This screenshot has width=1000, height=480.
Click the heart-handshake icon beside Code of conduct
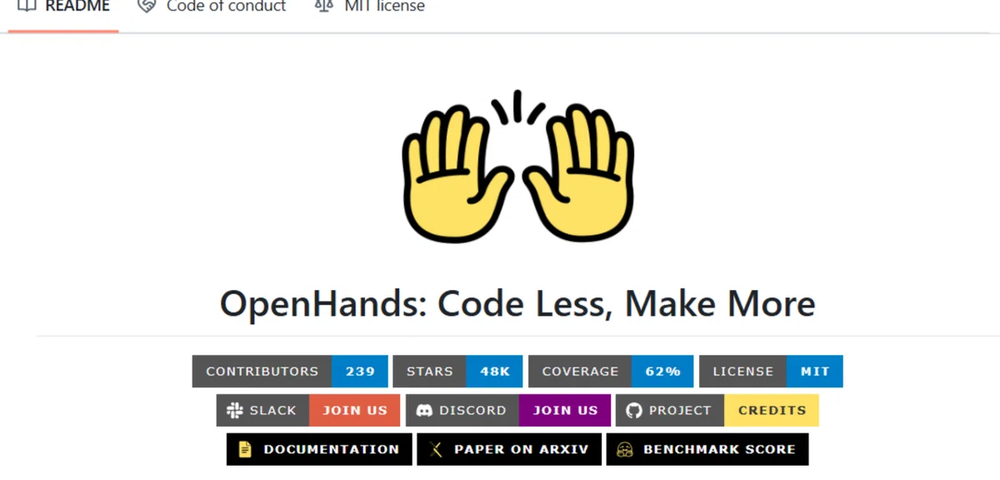coord(147,6)
